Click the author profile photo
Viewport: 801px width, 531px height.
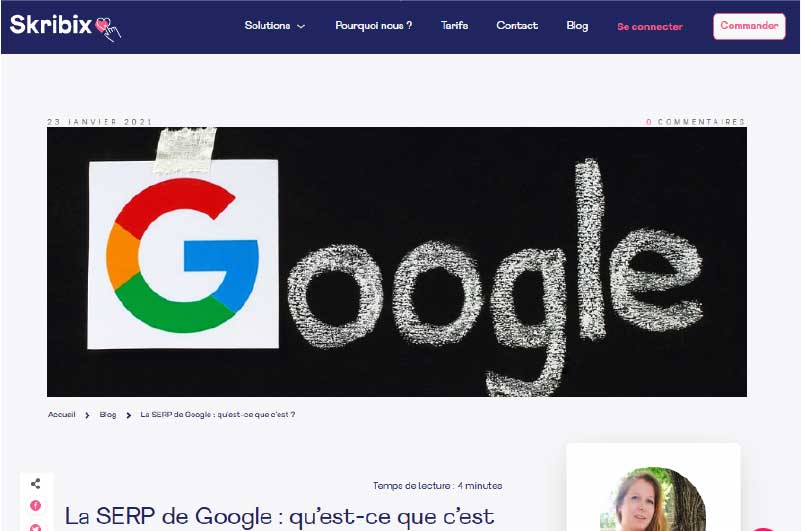[x=653, y=499]
